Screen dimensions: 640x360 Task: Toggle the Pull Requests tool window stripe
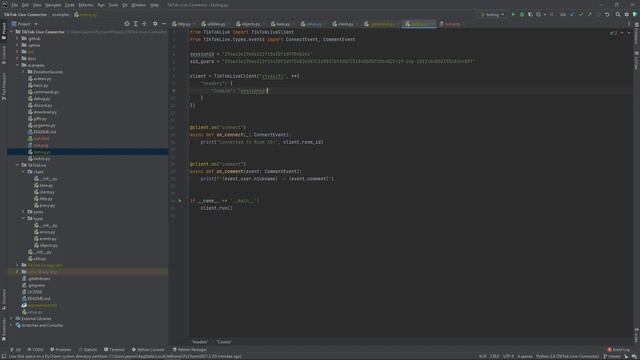click(x=4, y=87)
